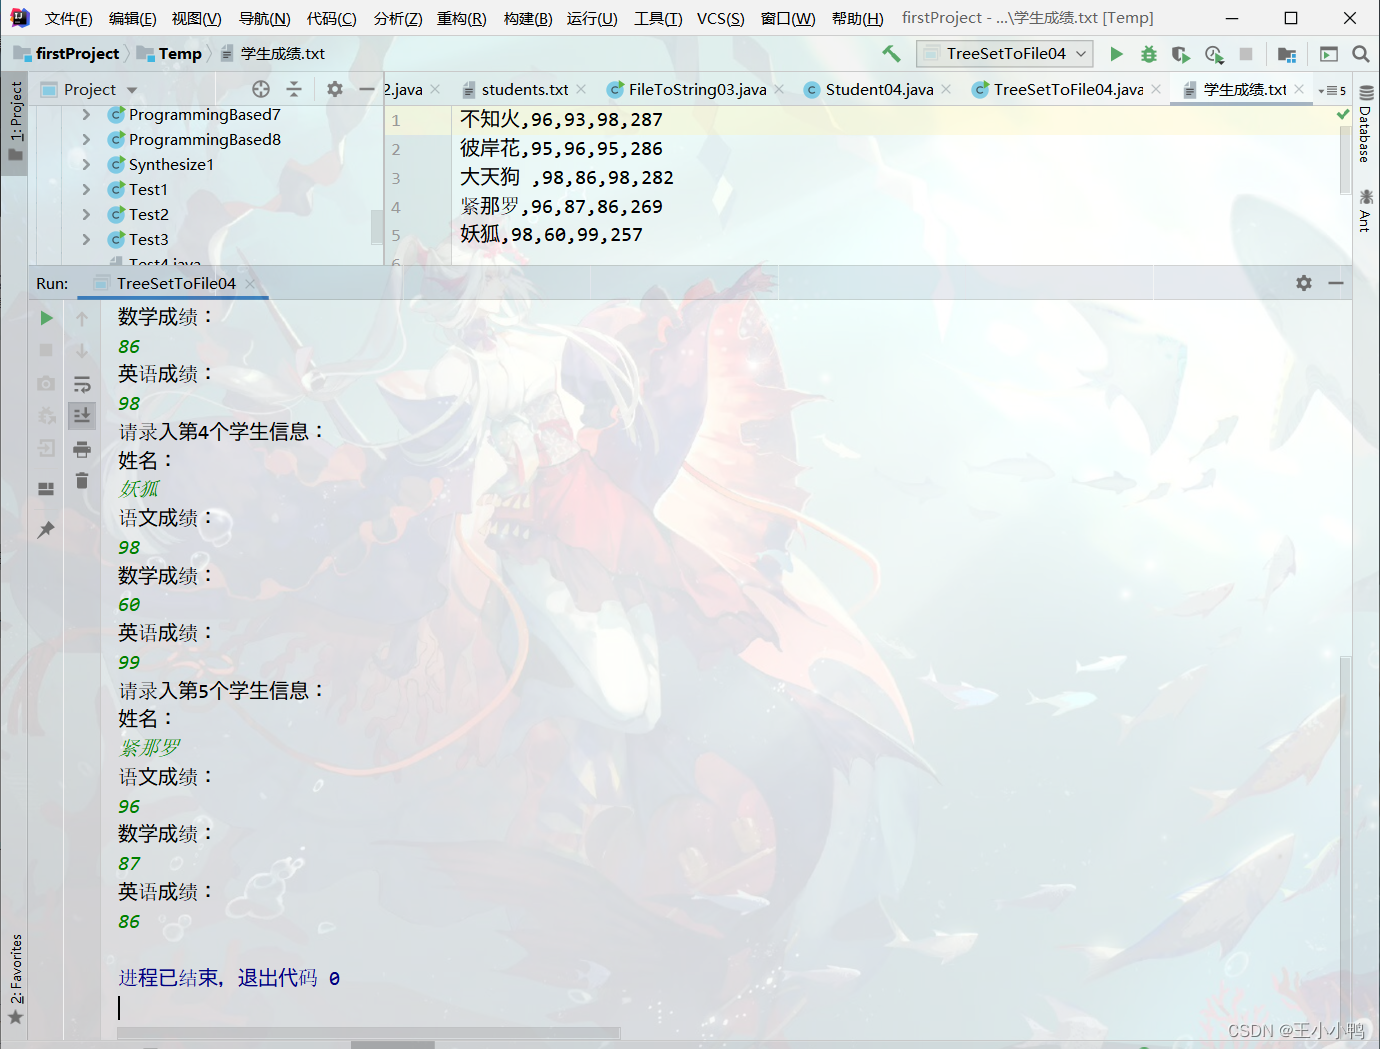Image resolution: width=1380 pixels, height=1049 pixels.
Task: Click the Down the Stack Trace arrow
Action: [82, 350]
